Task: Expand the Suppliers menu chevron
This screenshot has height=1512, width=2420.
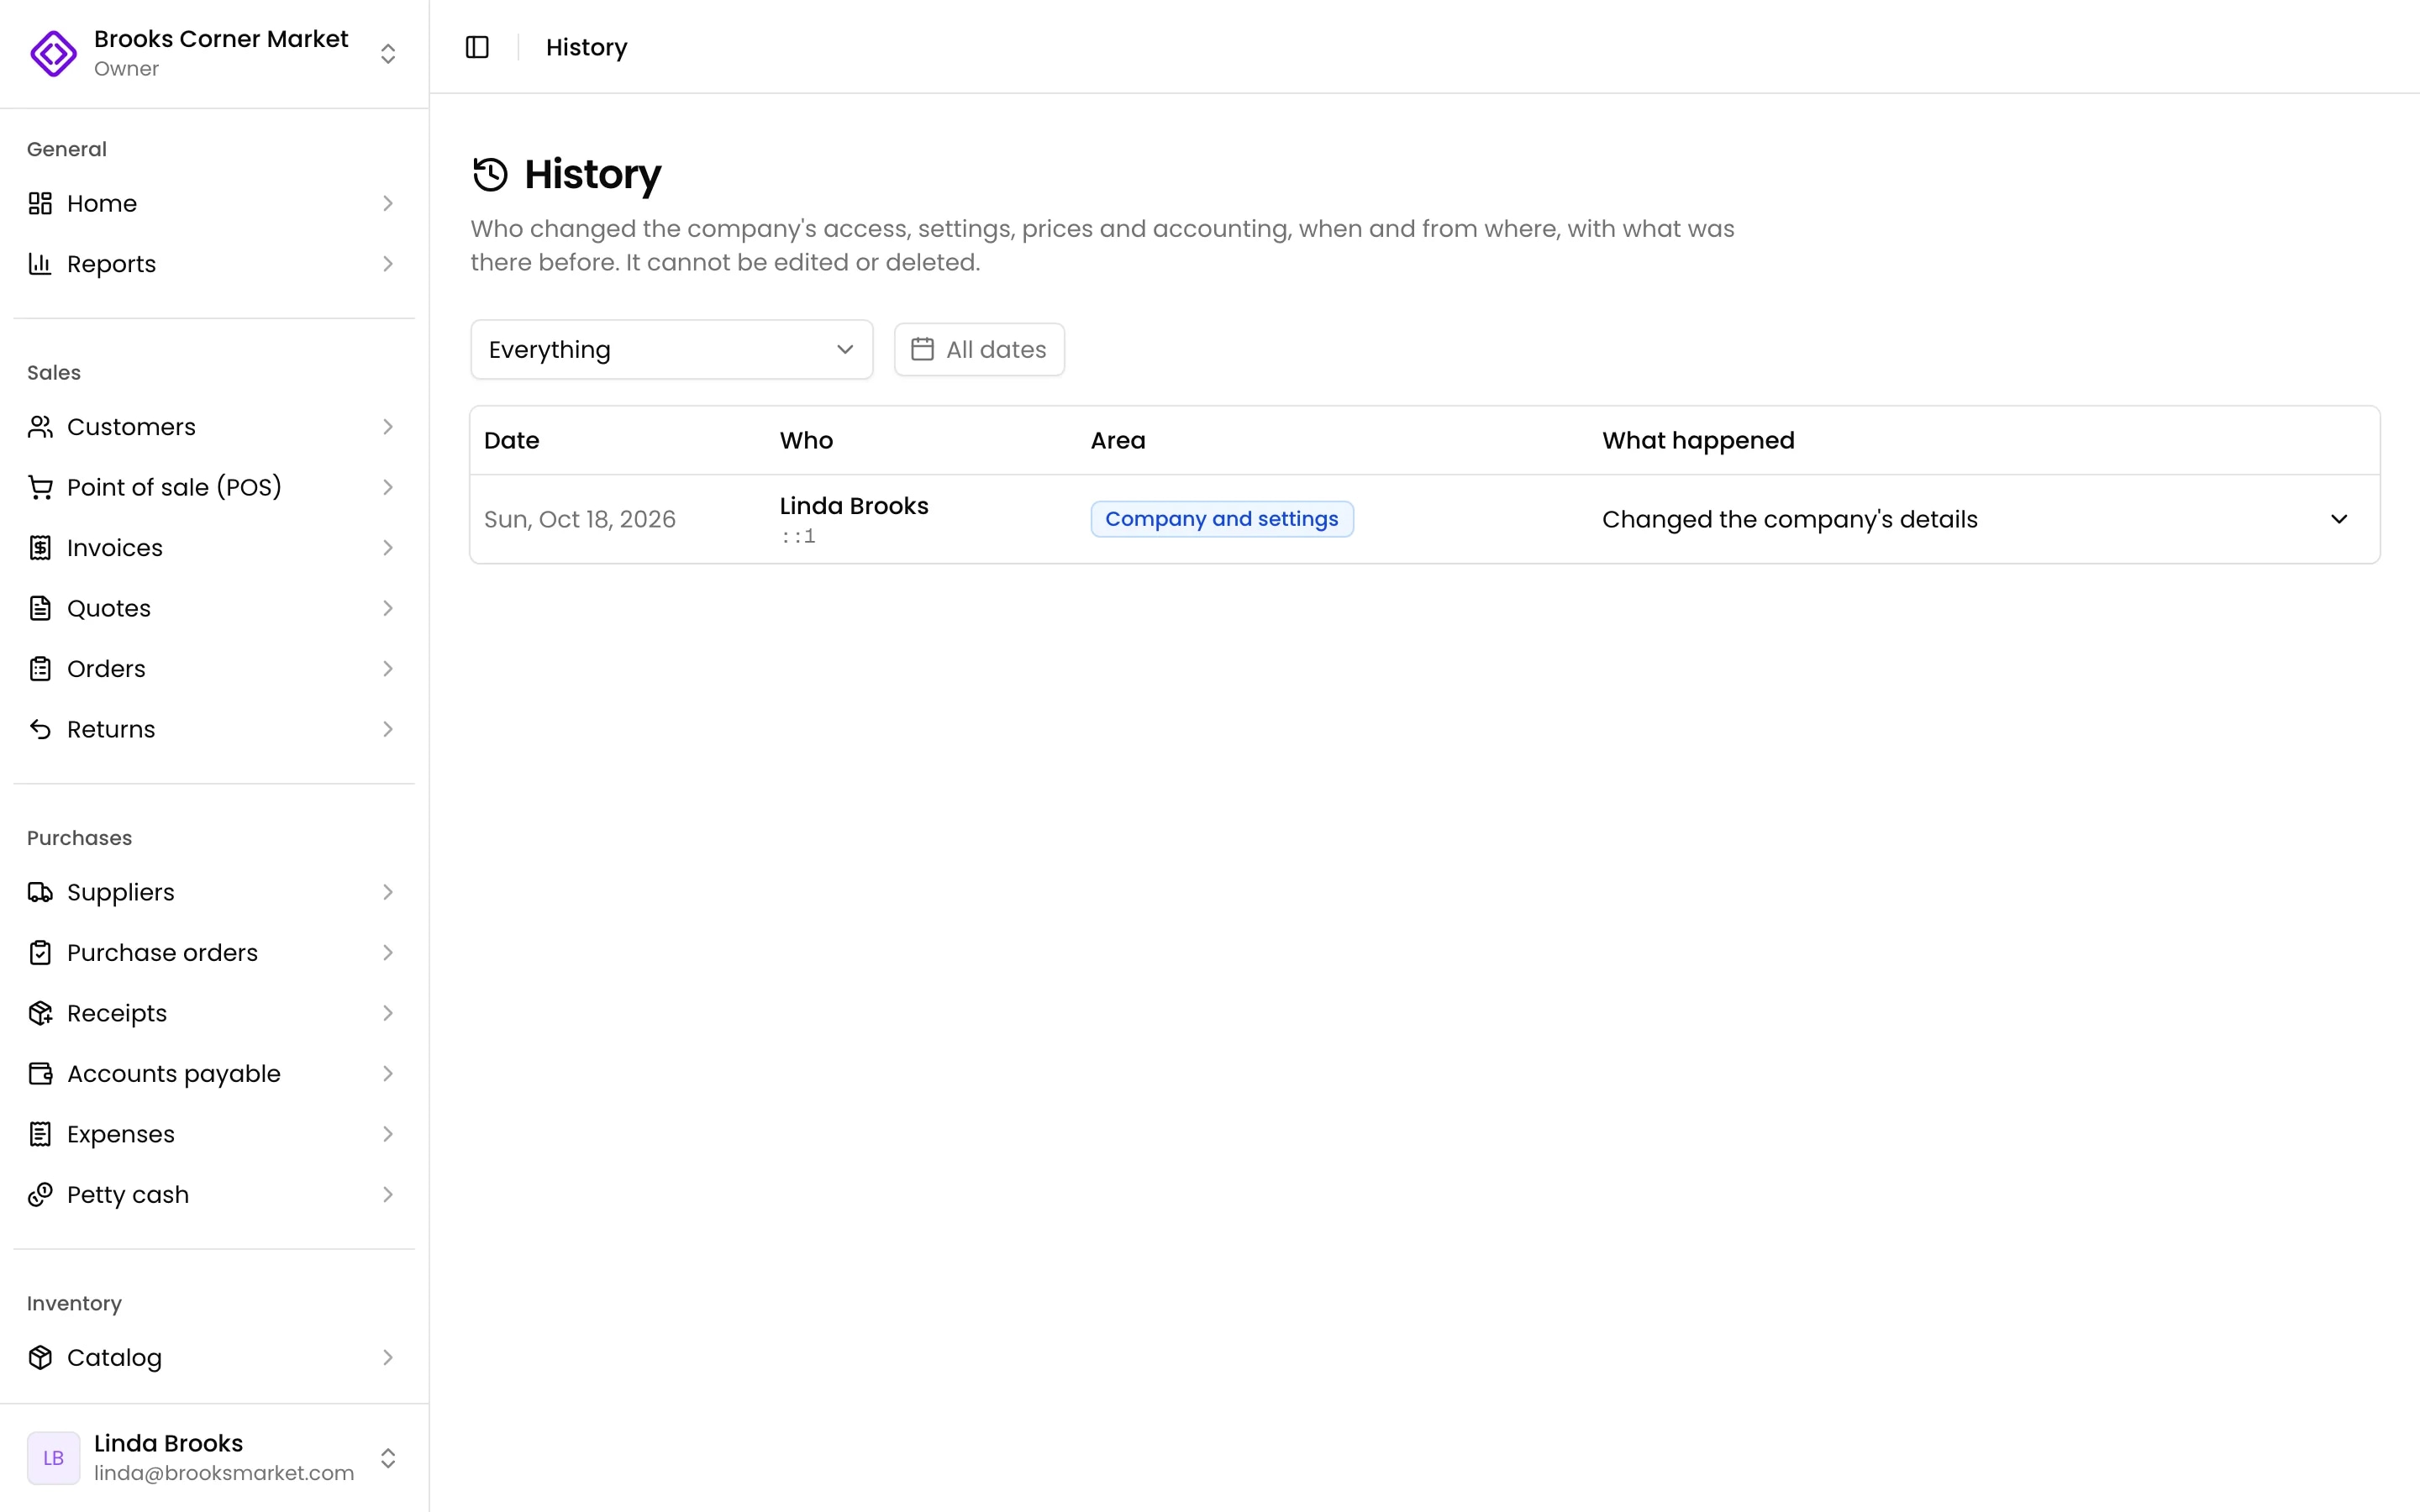Action: coord(388,892)
